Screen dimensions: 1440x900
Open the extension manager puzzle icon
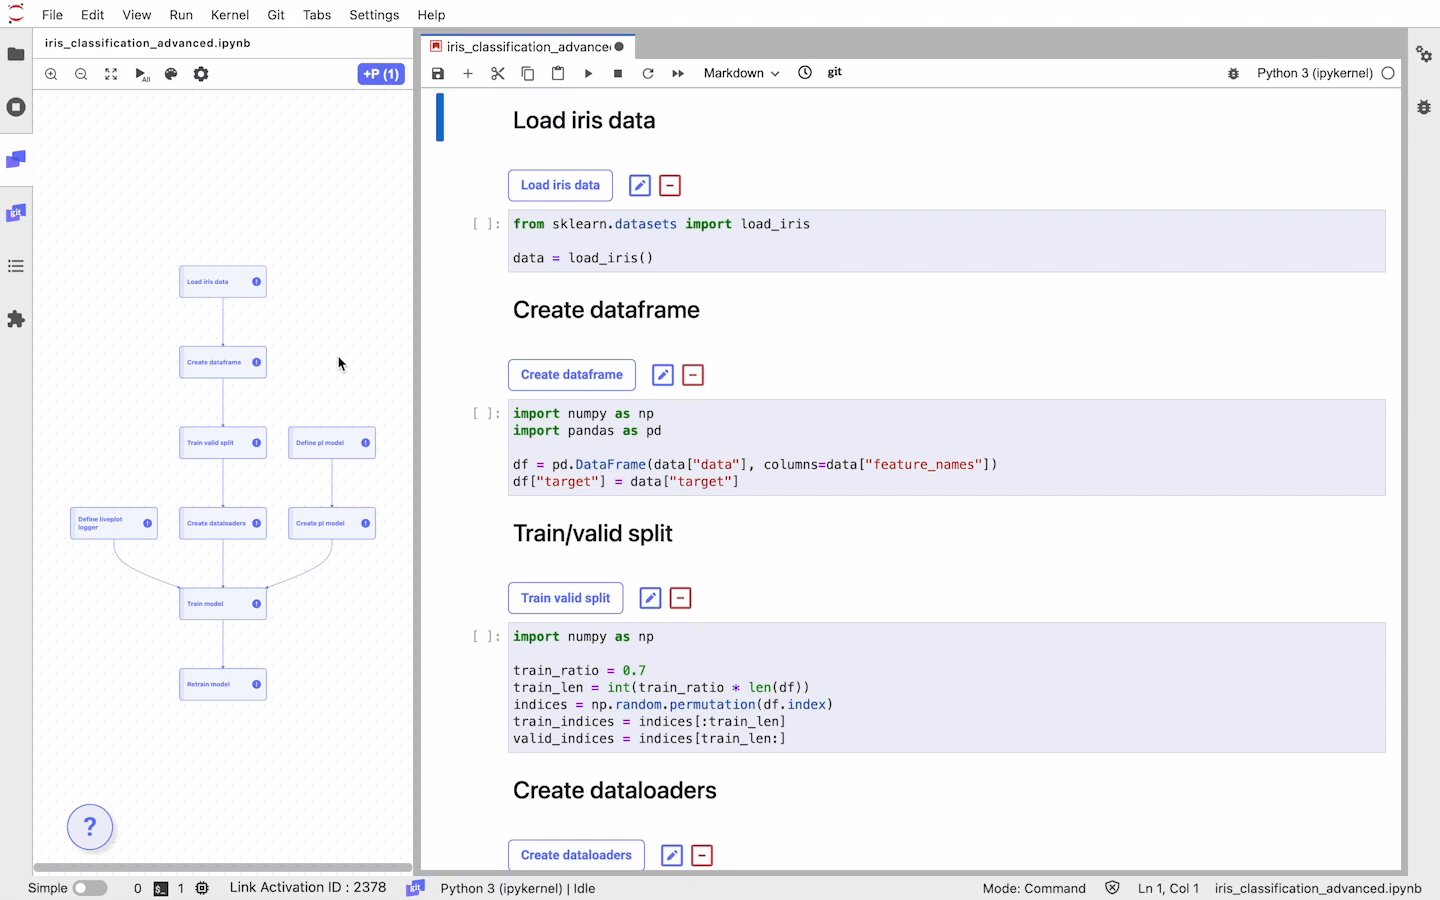(16, 319)
